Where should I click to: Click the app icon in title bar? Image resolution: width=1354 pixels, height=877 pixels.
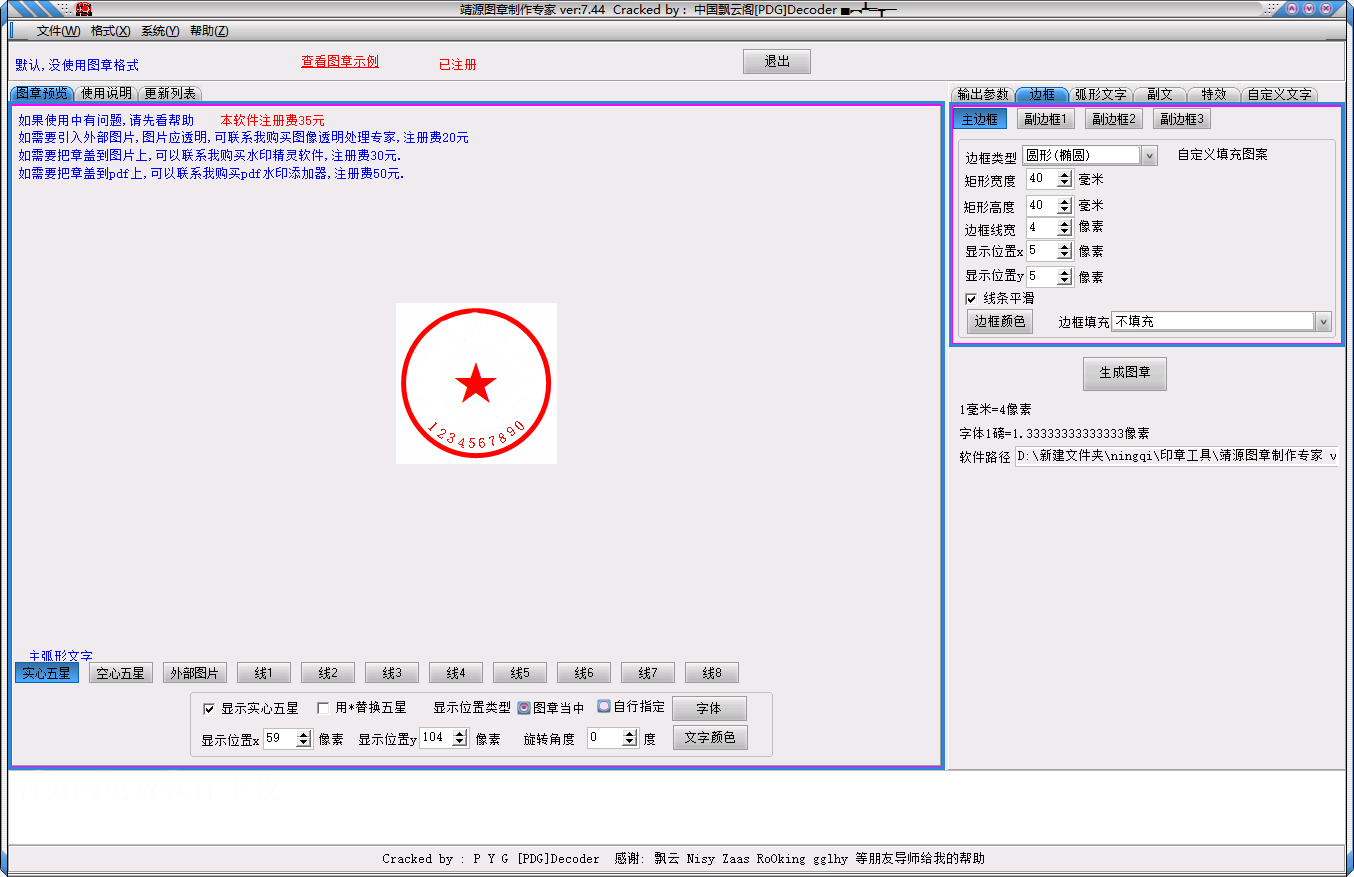click(84, 9)
